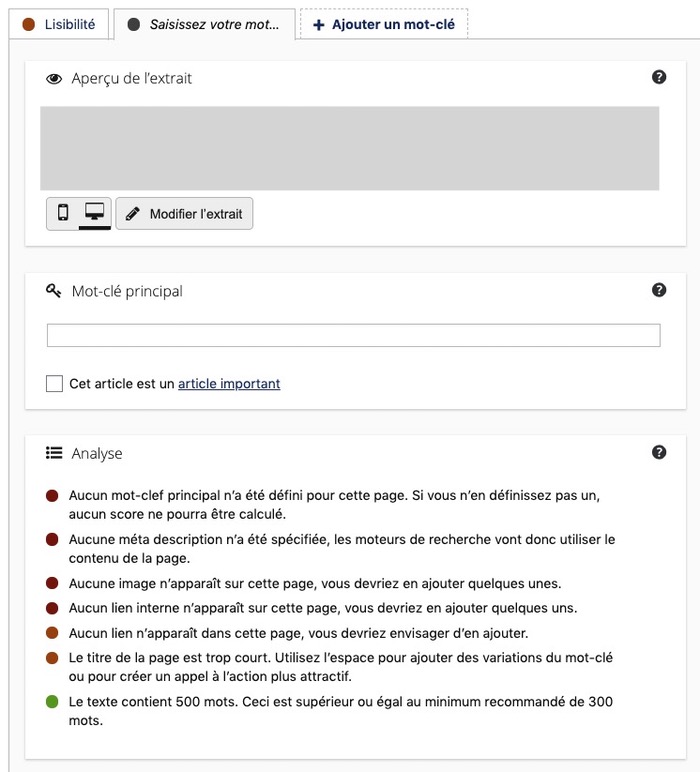The width and height of the screenshot is (700, 772).
Task: Click the help icon beside Mot-clé principal
Action: click(659, 290)
